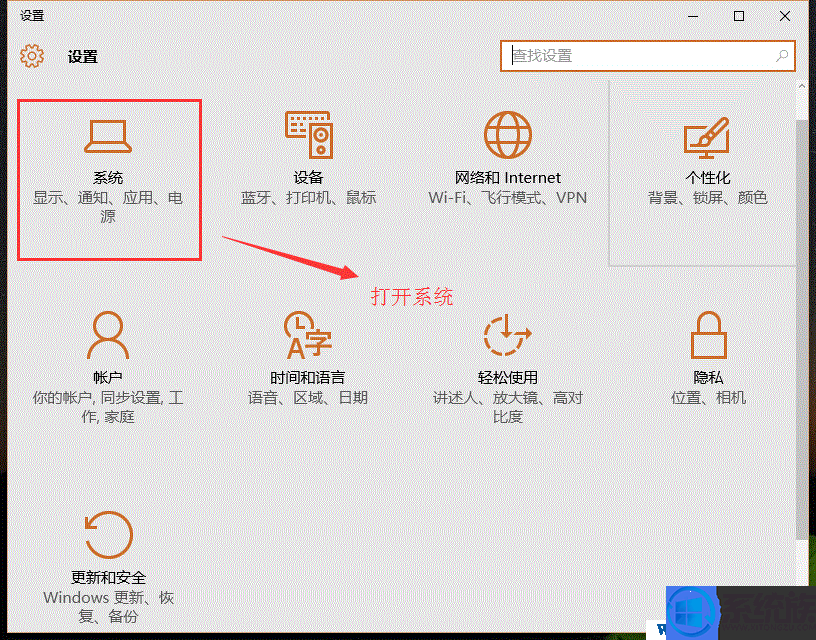The width and height of the screenshot is (816, 640).
Task: Open the 轻松使用 dotted clock icon
Action: point(507,335)
